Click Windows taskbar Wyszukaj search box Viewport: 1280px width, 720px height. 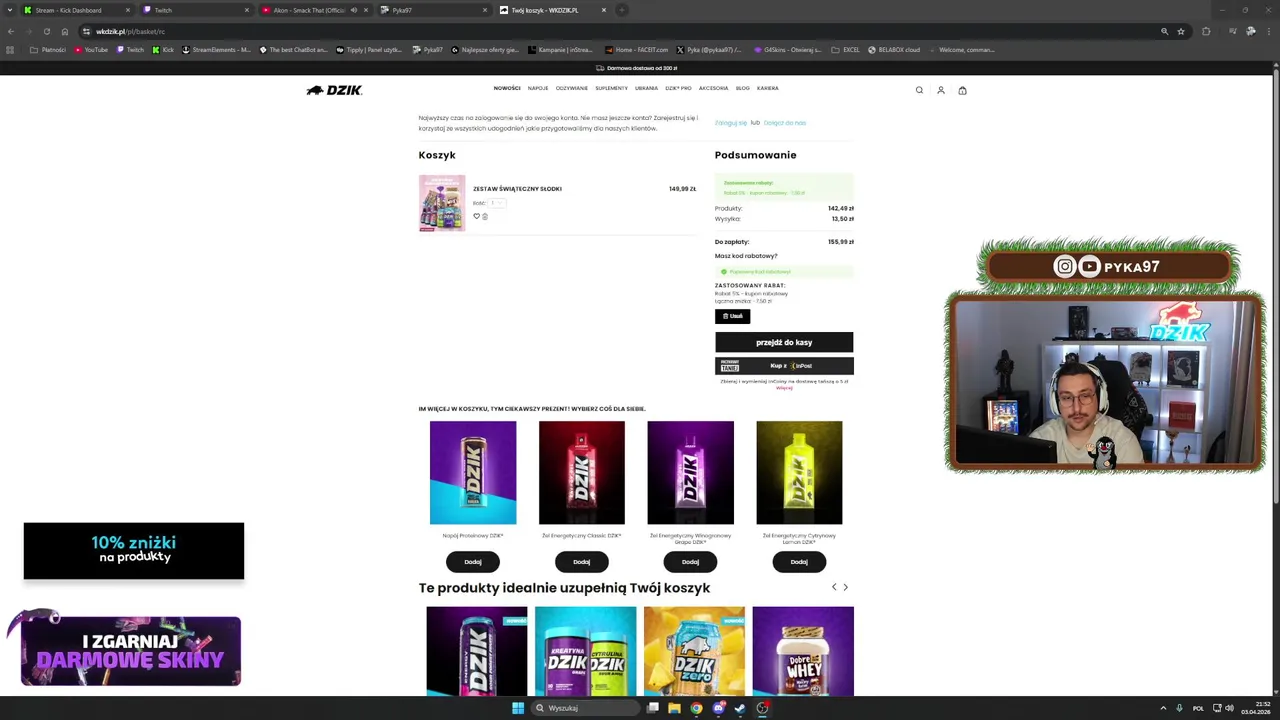point(585,708)
